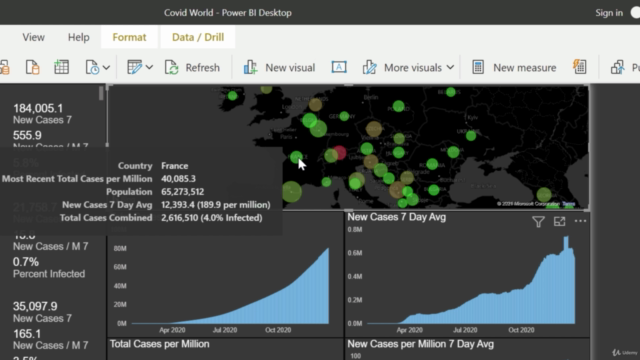Click the New Cases 7 Day Avg title

(x=396, y=217)
